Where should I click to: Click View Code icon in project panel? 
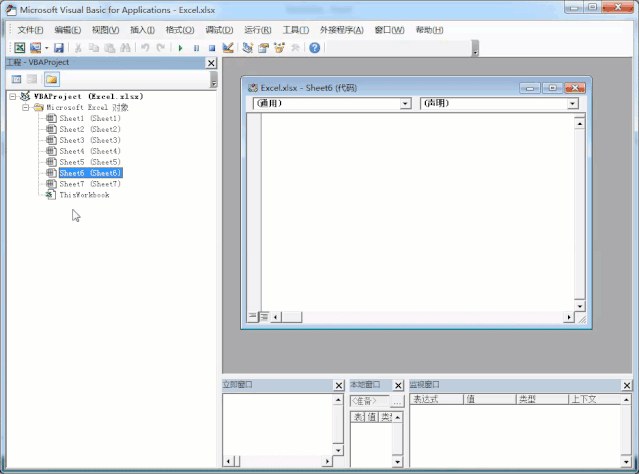click(x=16, y=79)
